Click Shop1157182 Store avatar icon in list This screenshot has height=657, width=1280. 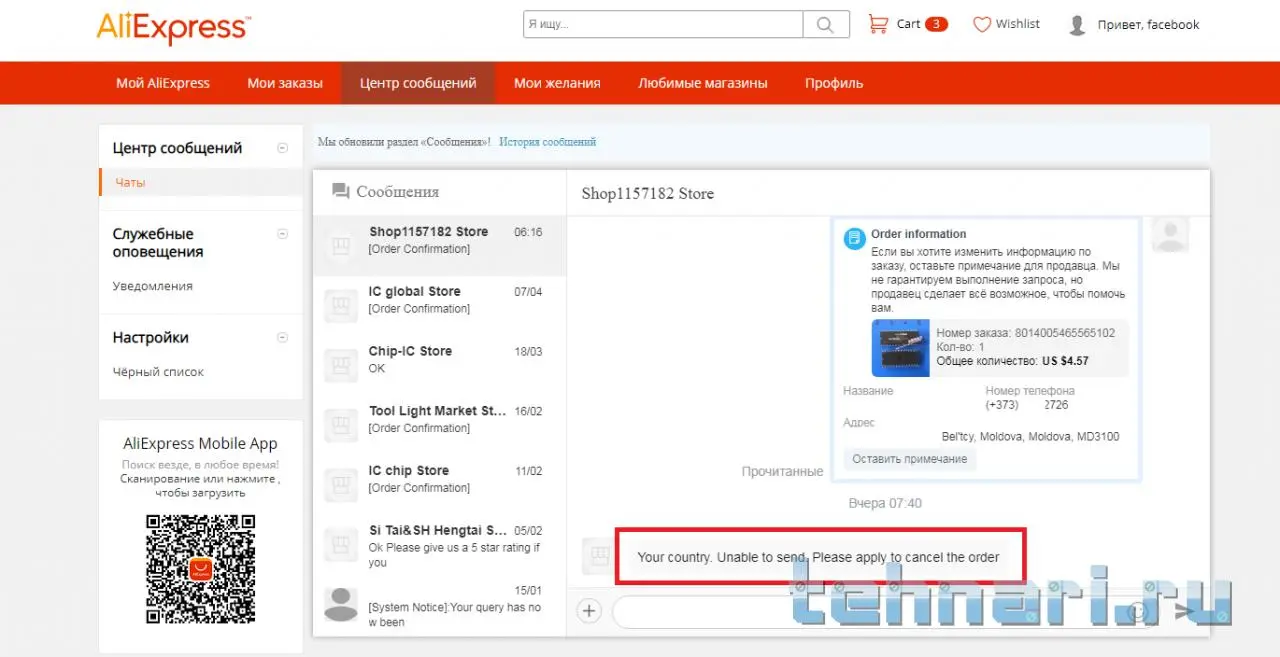[342, 245]
